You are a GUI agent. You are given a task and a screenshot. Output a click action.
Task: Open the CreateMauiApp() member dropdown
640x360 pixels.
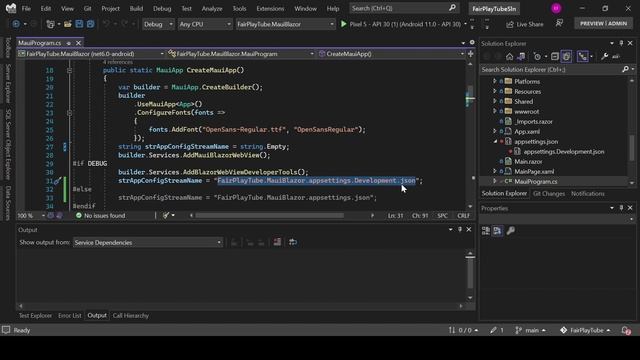391,54
